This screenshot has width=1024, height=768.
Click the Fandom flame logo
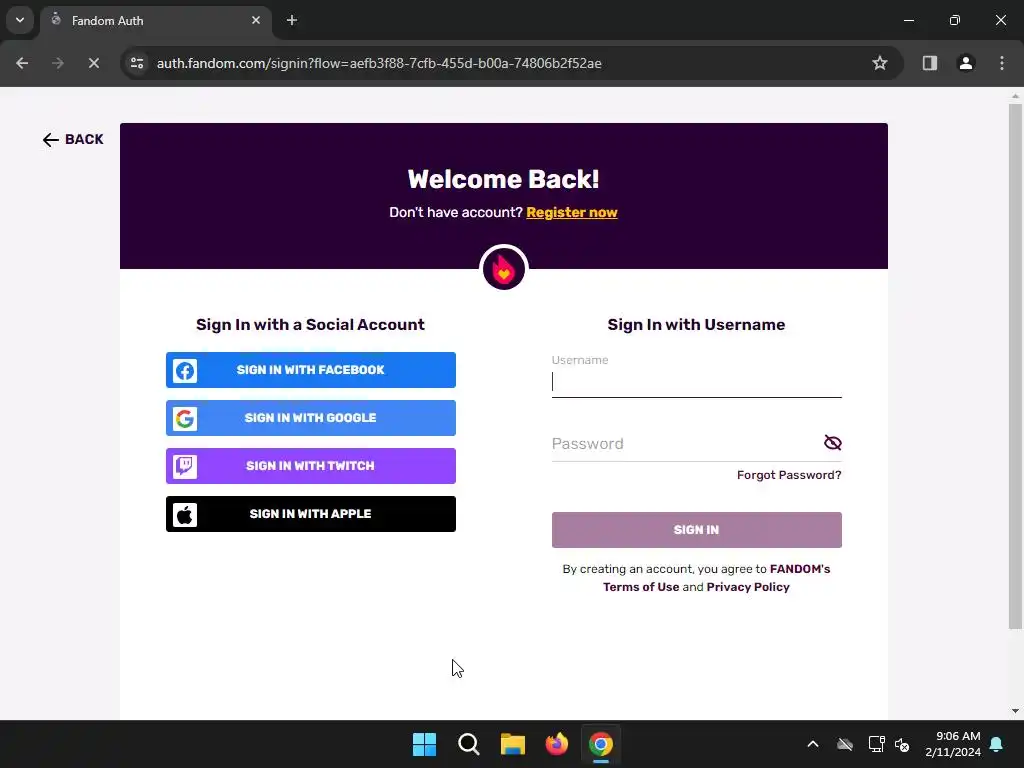[x=504, y=268]
